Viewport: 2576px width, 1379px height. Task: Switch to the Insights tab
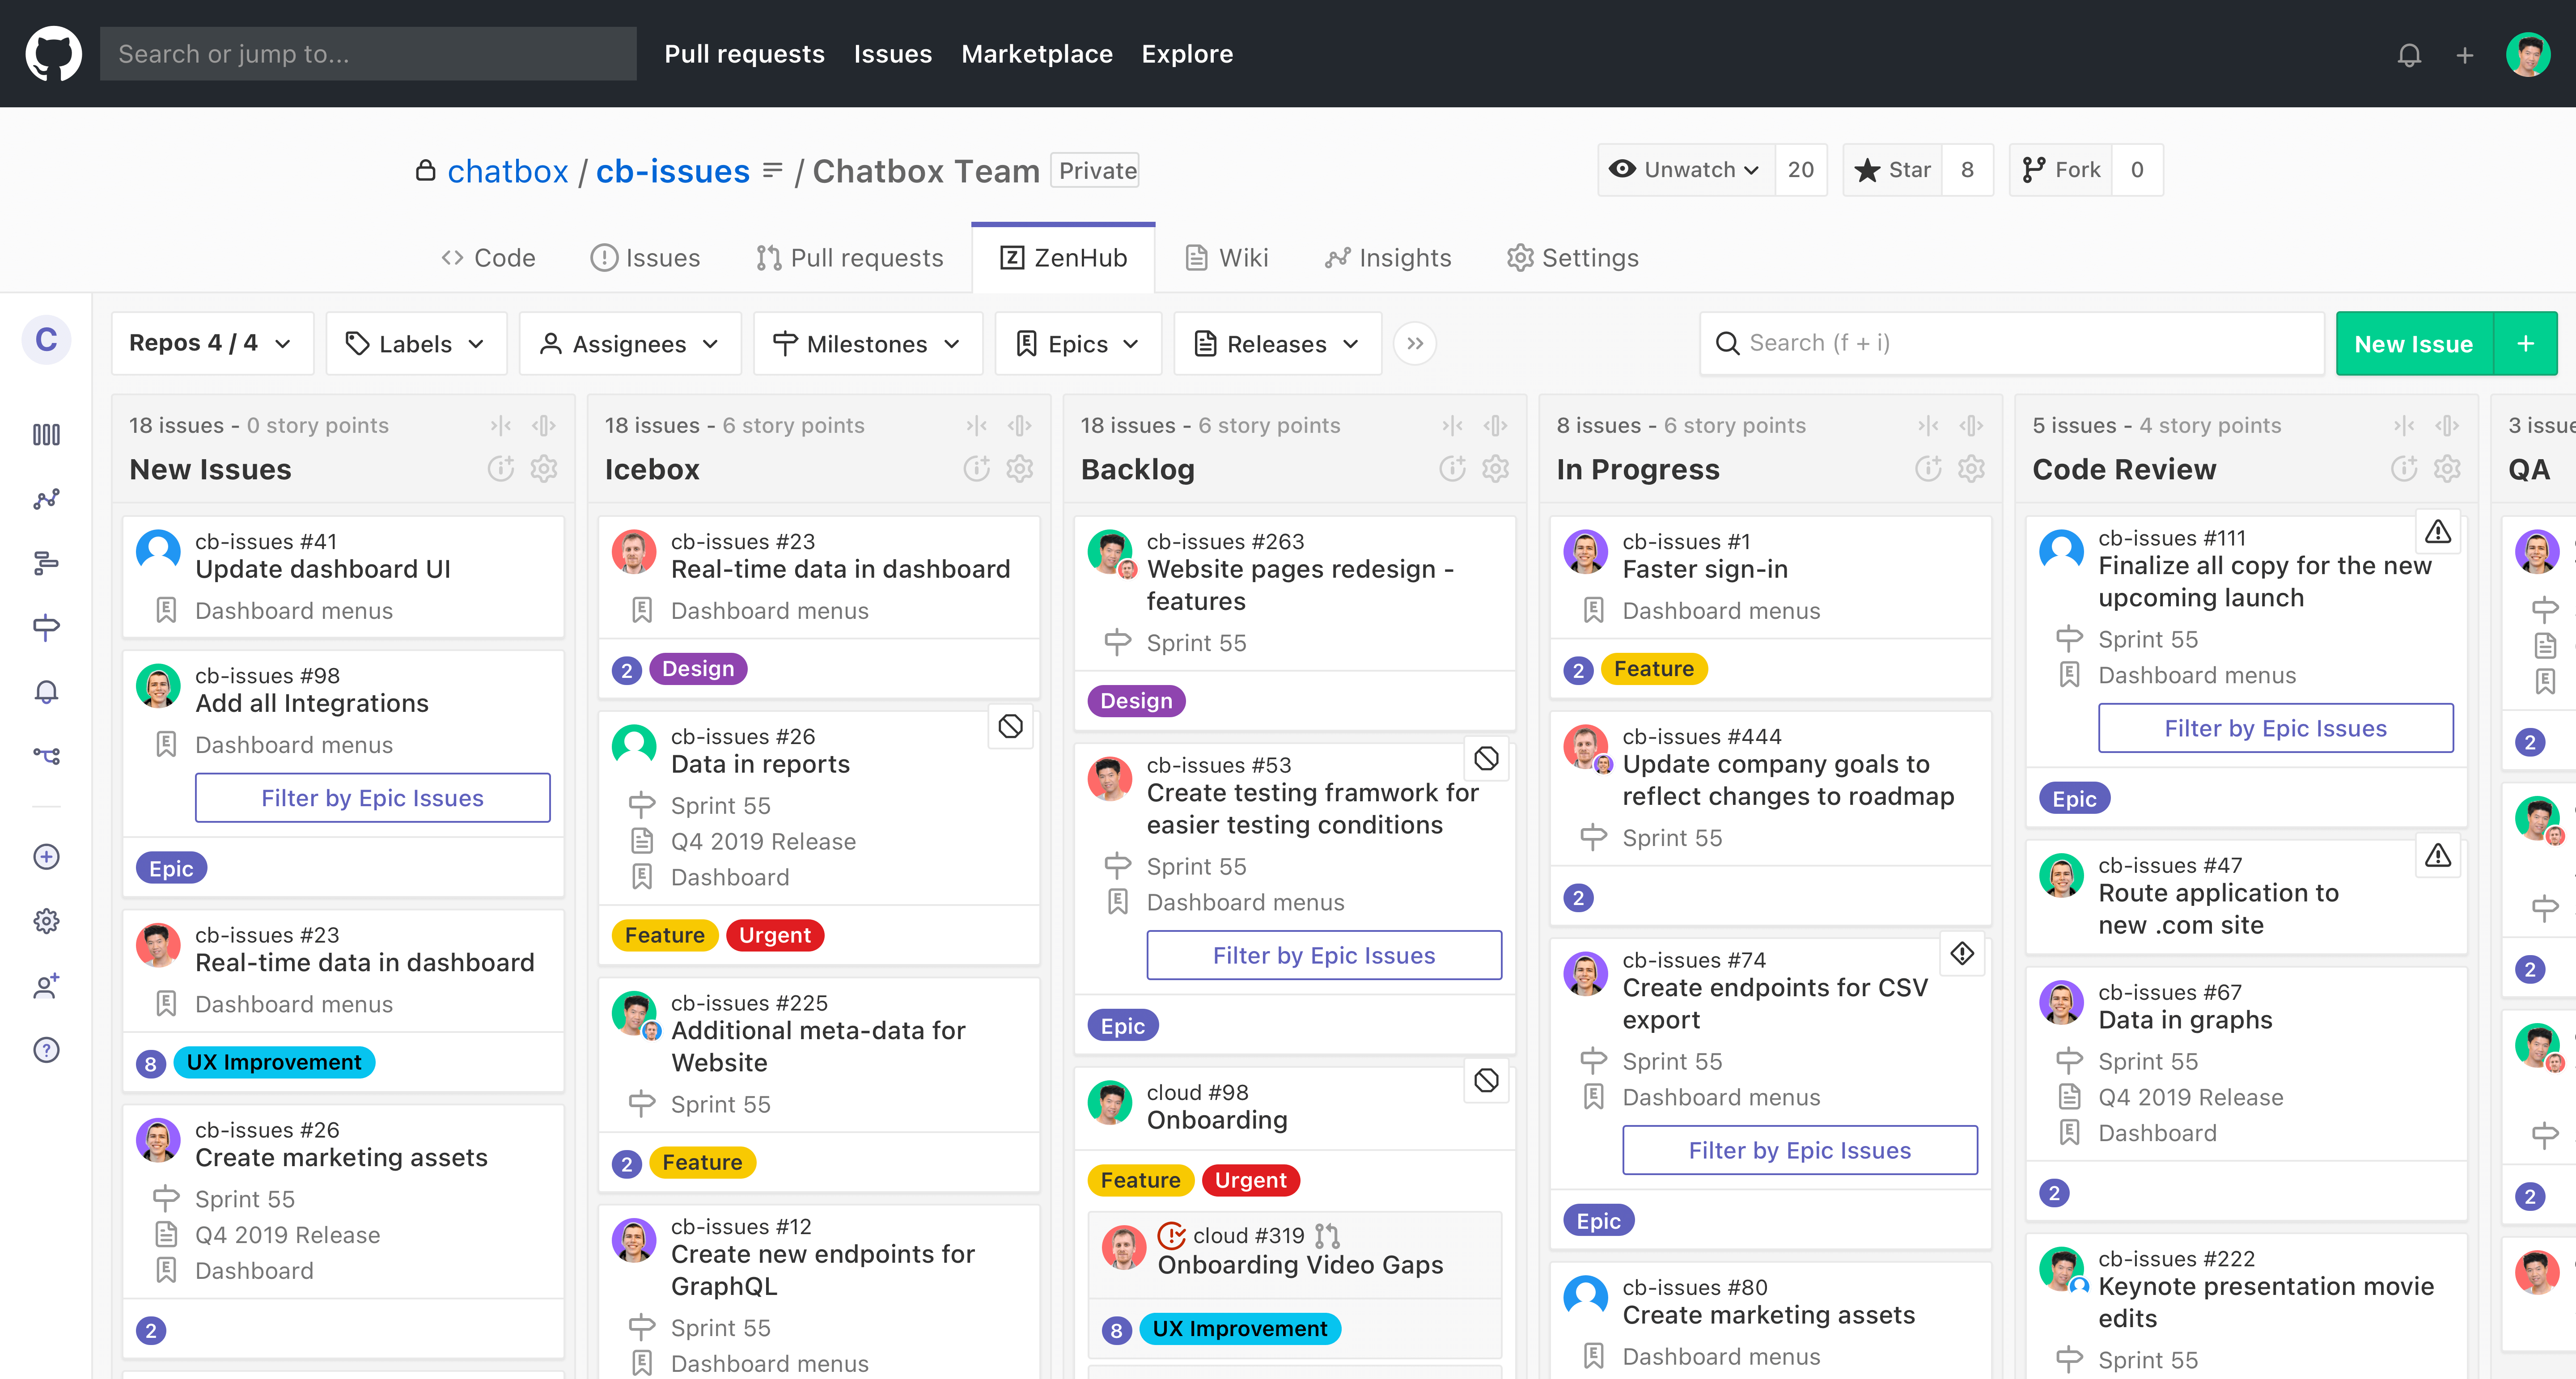coord(1388,258)
